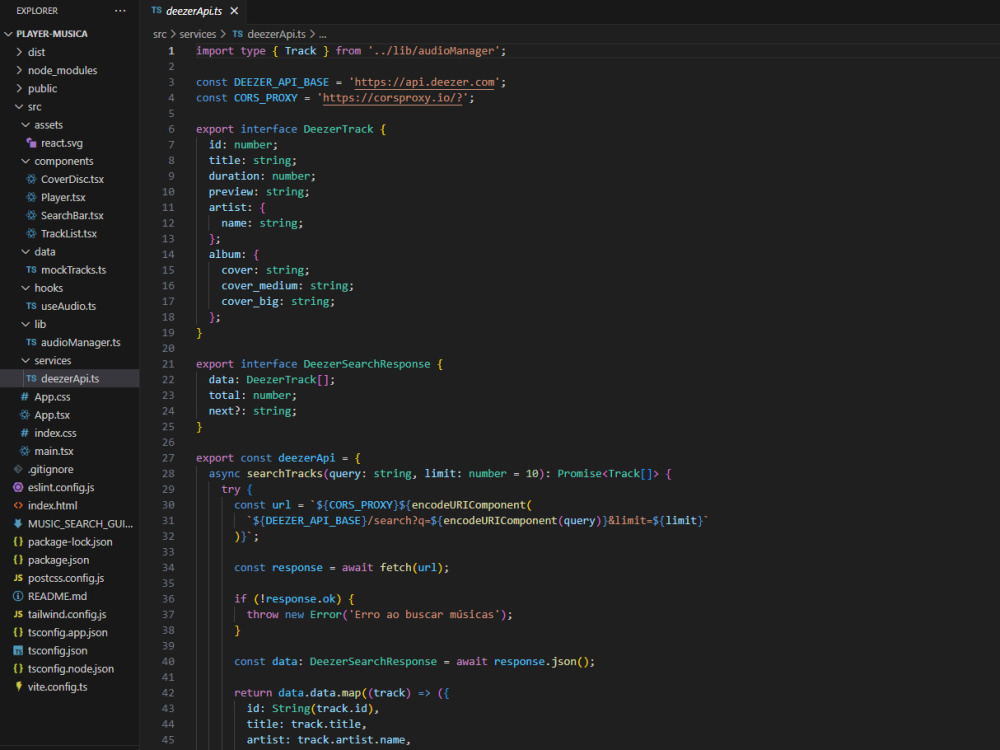1000x750 pixels.
Task: Collapse the lib folder chevron
Action: click(26, 324)
